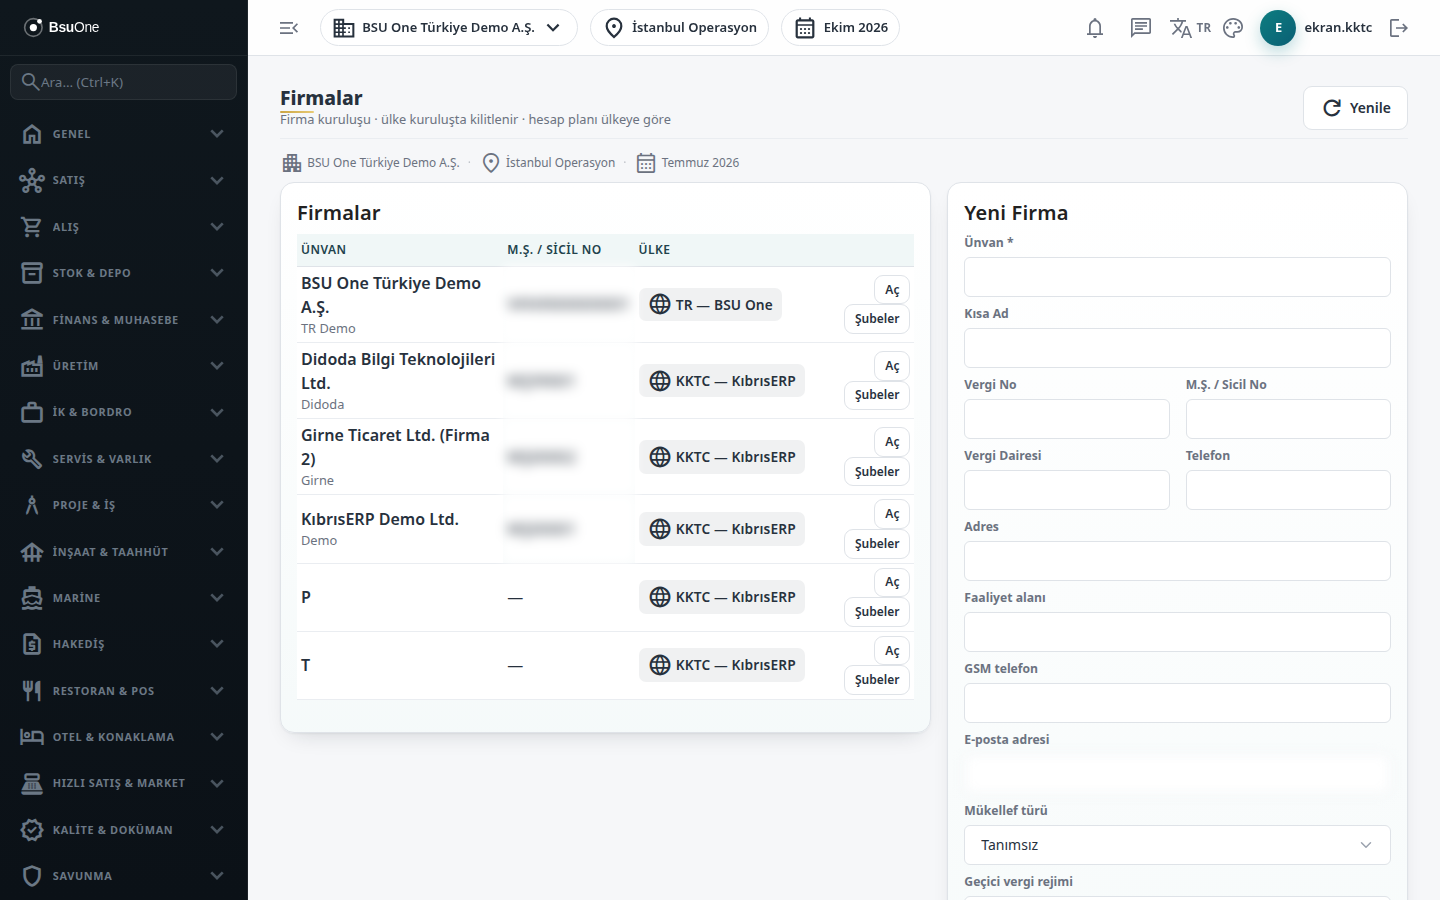This screenshot has width=1440, height=900.
Task: Click the Yenile refresh button
Action: pos(1355,108)
